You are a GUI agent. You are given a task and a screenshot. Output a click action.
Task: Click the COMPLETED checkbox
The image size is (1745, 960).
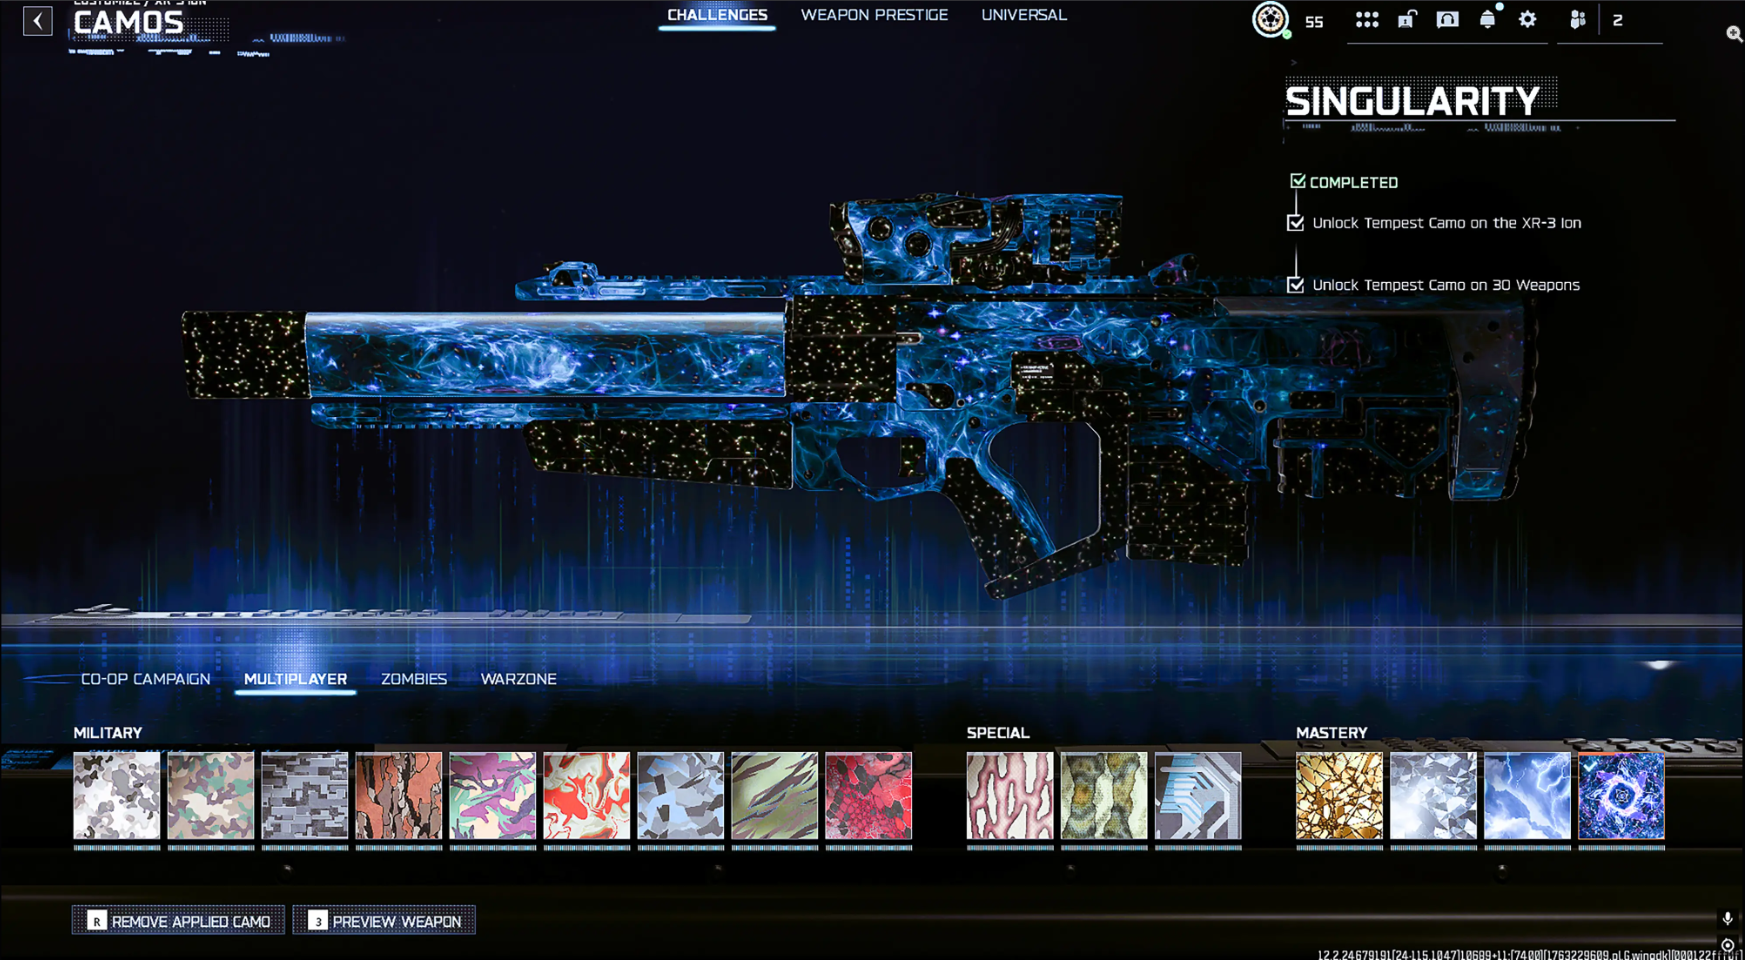[x=1298, y=181]
